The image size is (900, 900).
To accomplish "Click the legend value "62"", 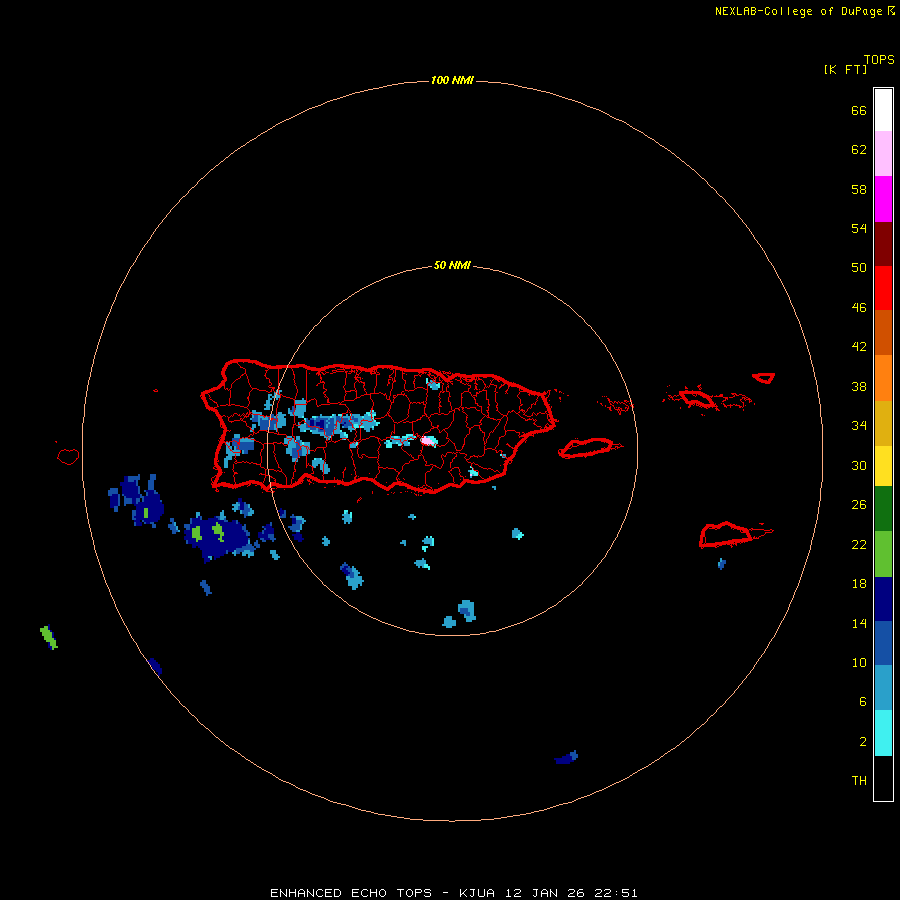I will [x=859, y=150].
